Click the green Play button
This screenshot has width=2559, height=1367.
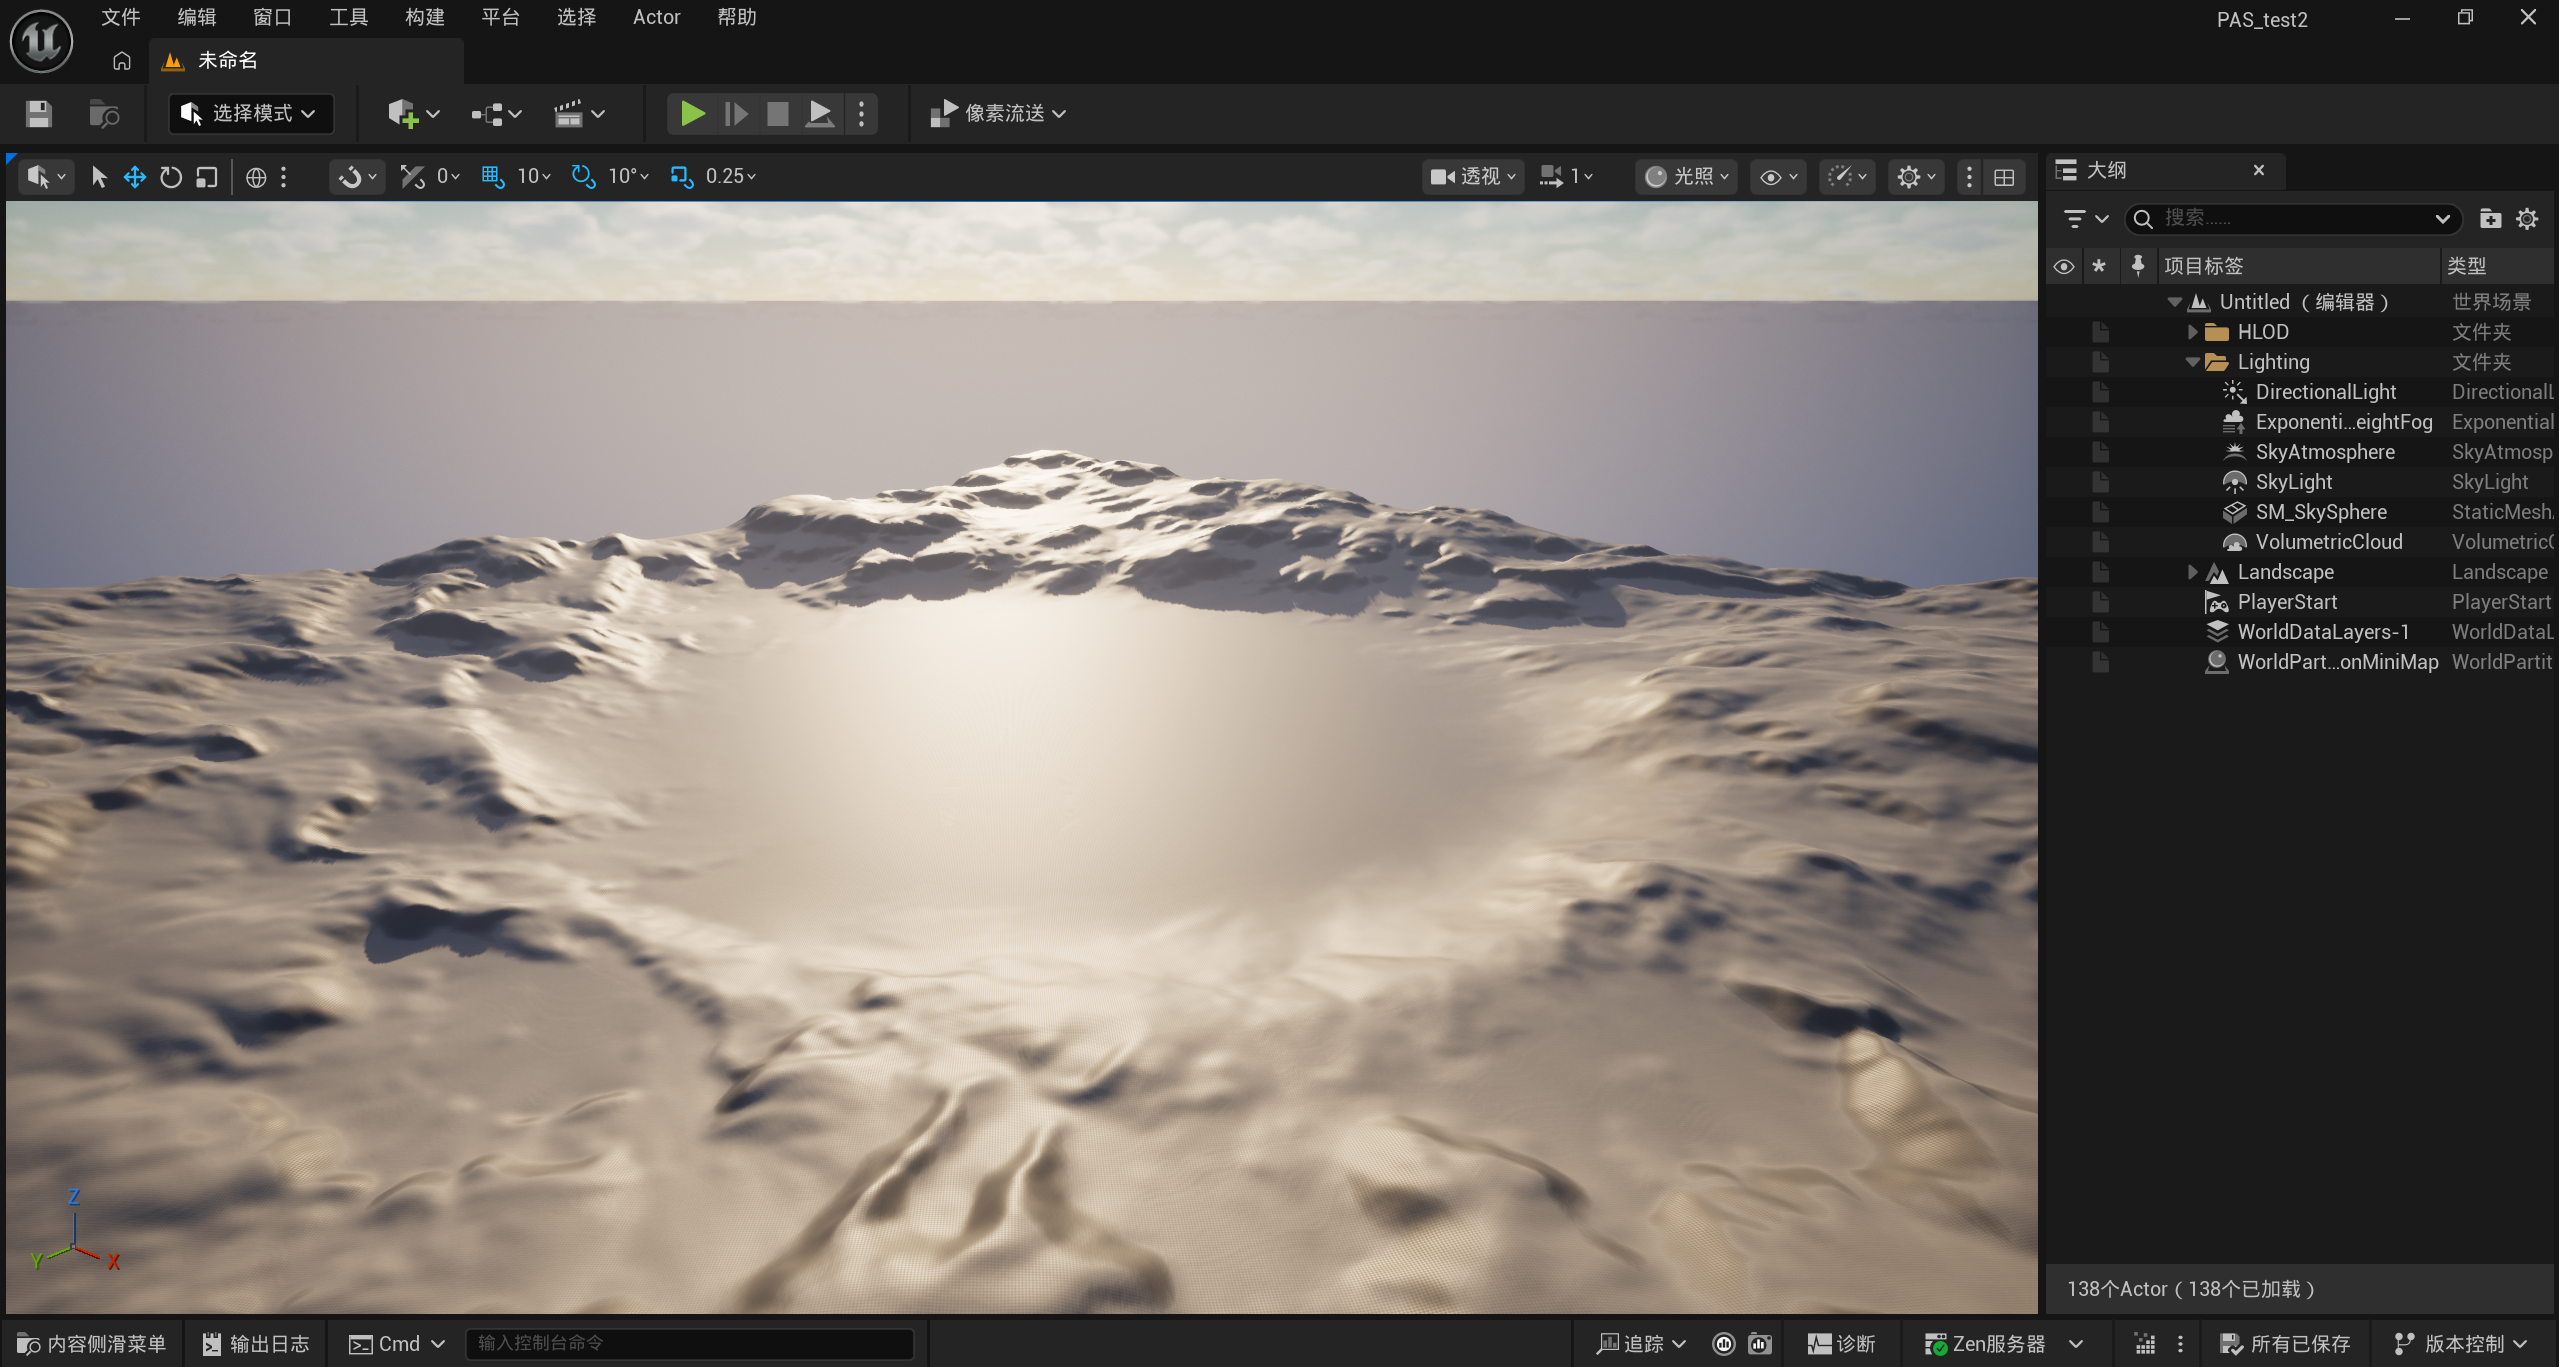point(692,114)
